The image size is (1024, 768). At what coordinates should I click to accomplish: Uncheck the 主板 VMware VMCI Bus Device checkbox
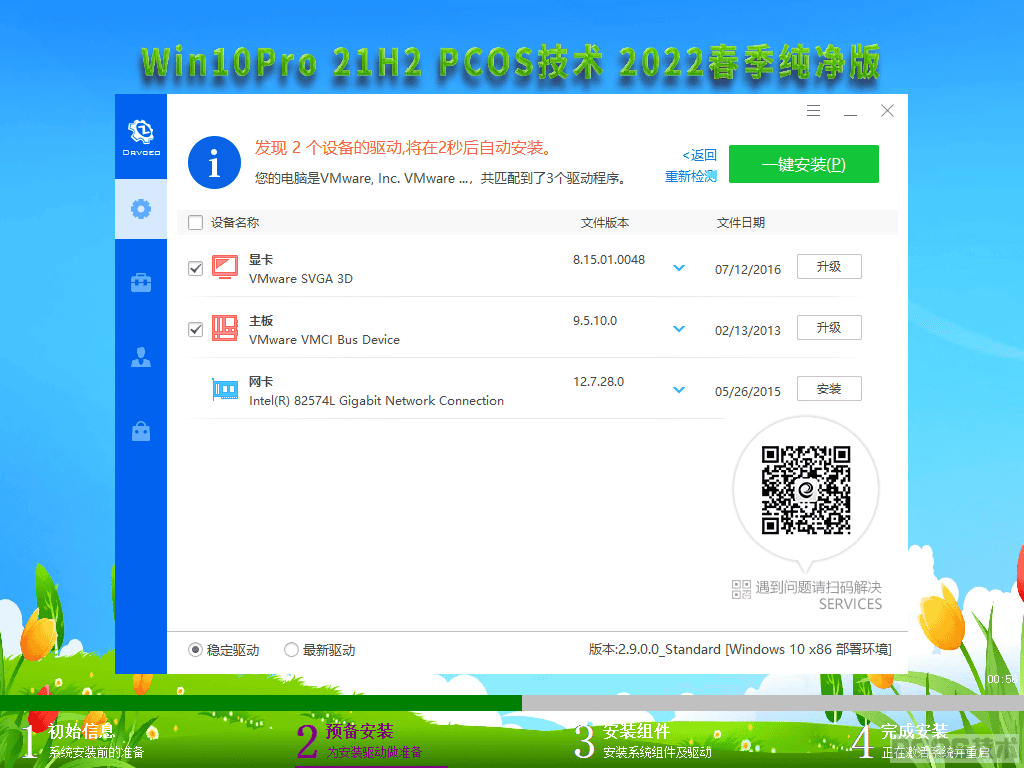195,329
